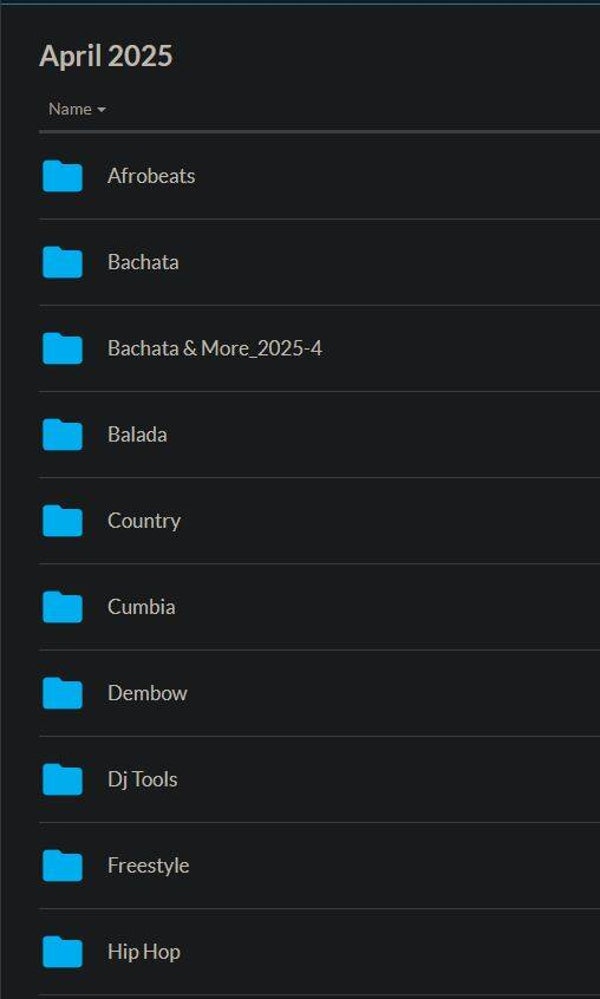Screen dimensions: 600x999
Task: Open the Afrobeats folder name link
Action: (x=151, y=176)
